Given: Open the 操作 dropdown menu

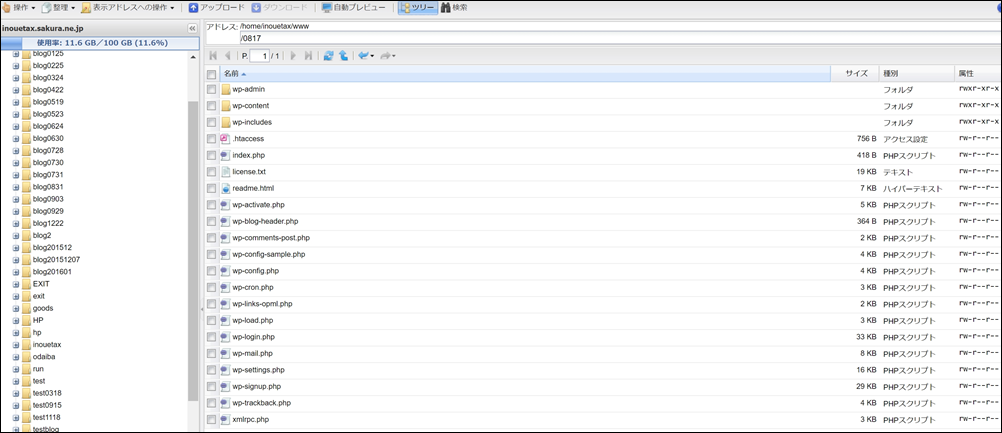Looking at the screenshot, I should click(20, 8).
